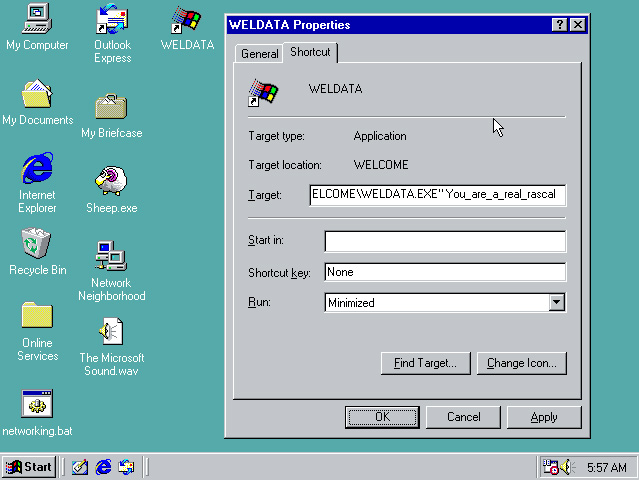This screenshot has height=480, width=639.
Task: Click into the Start in field
Action: (445, 241)
